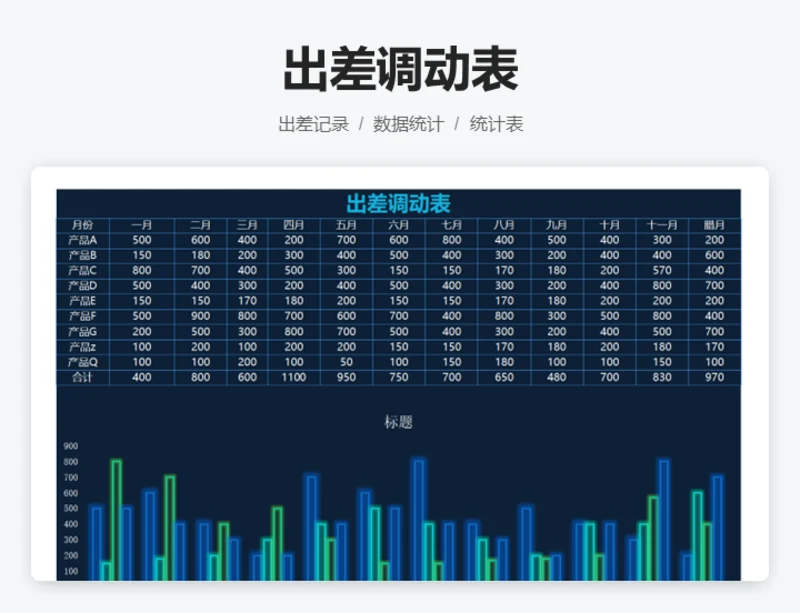The height and width of the screenshot is (613, 800).
Task: Click the large page heading 出差调动表
Action: pos(401,69)
